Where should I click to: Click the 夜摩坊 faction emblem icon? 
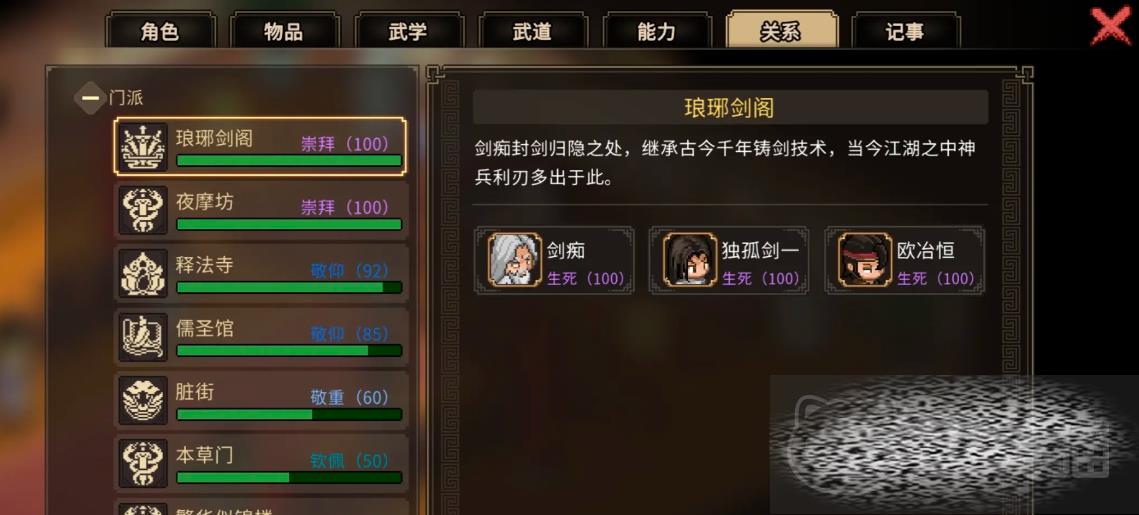coord(143,210)
